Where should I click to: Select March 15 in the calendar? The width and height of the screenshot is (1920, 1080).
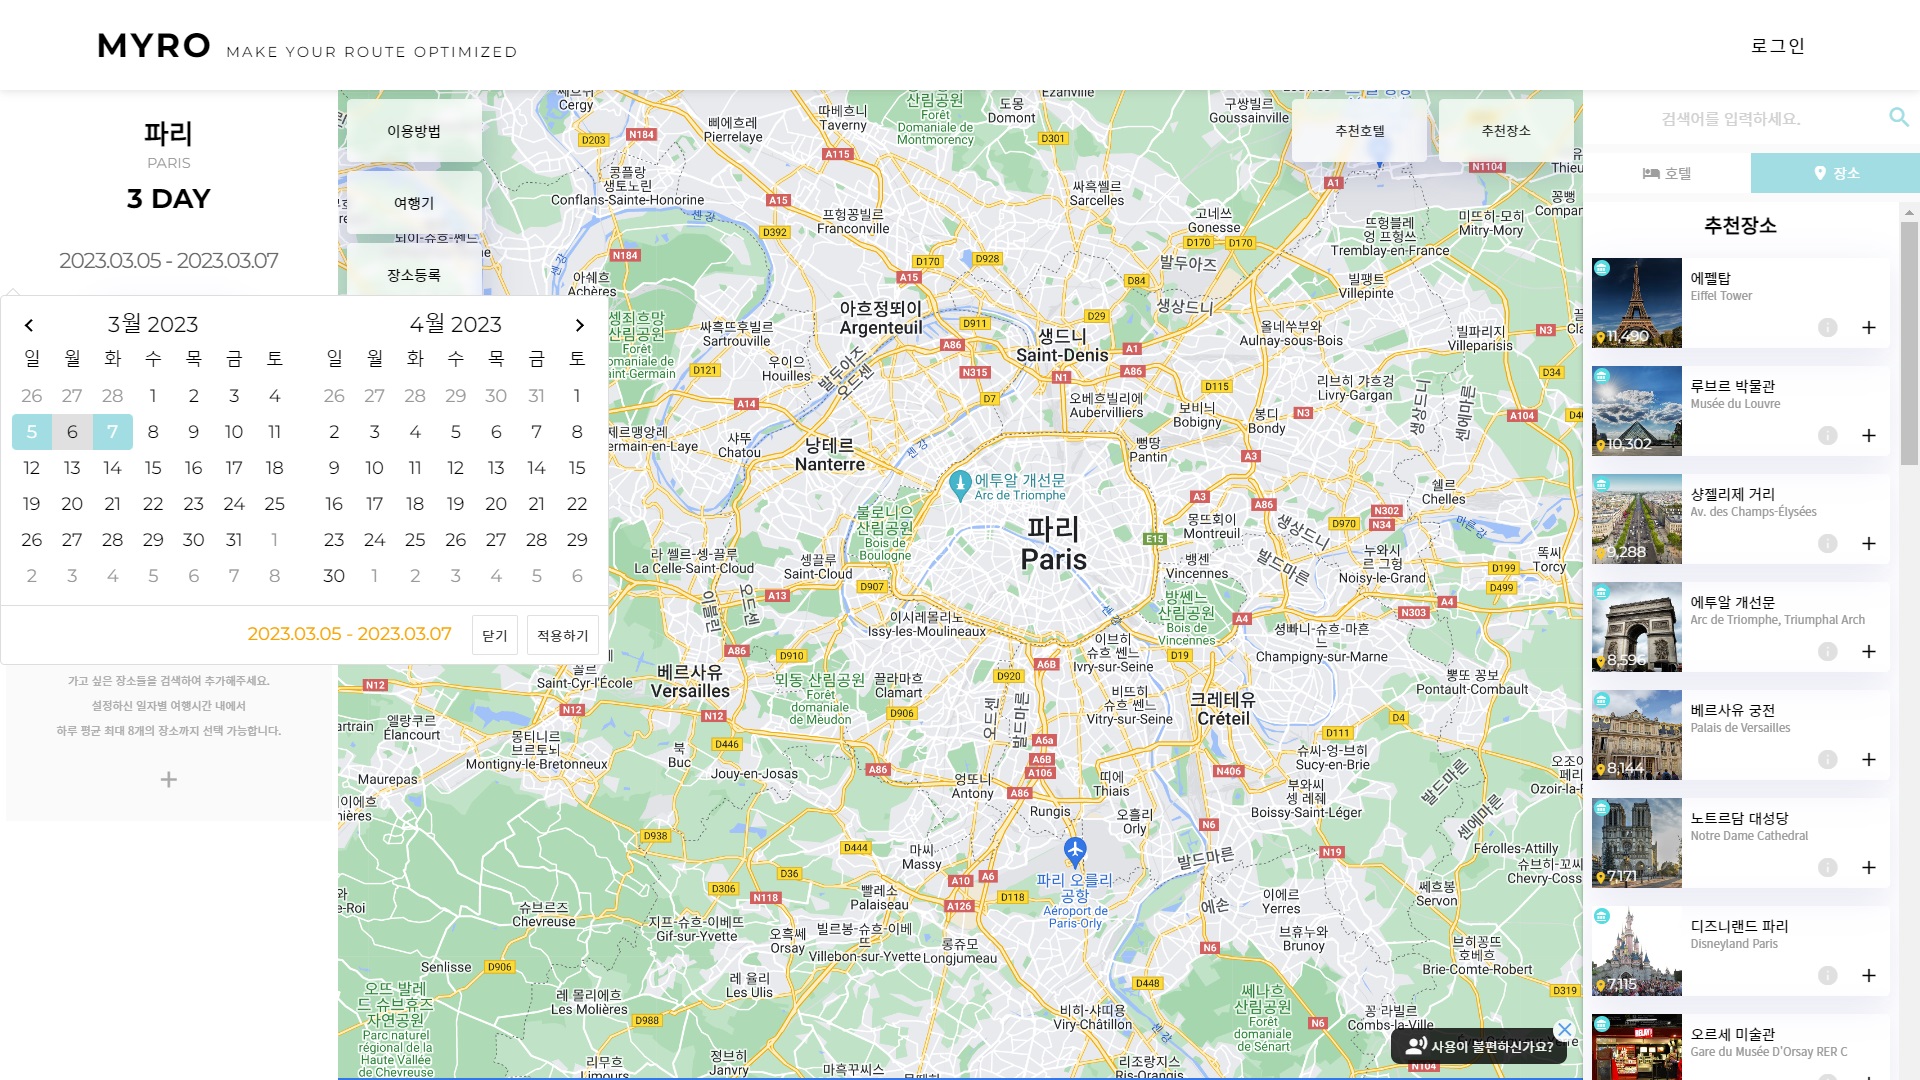pyautogui.click(x=153, y=468)
